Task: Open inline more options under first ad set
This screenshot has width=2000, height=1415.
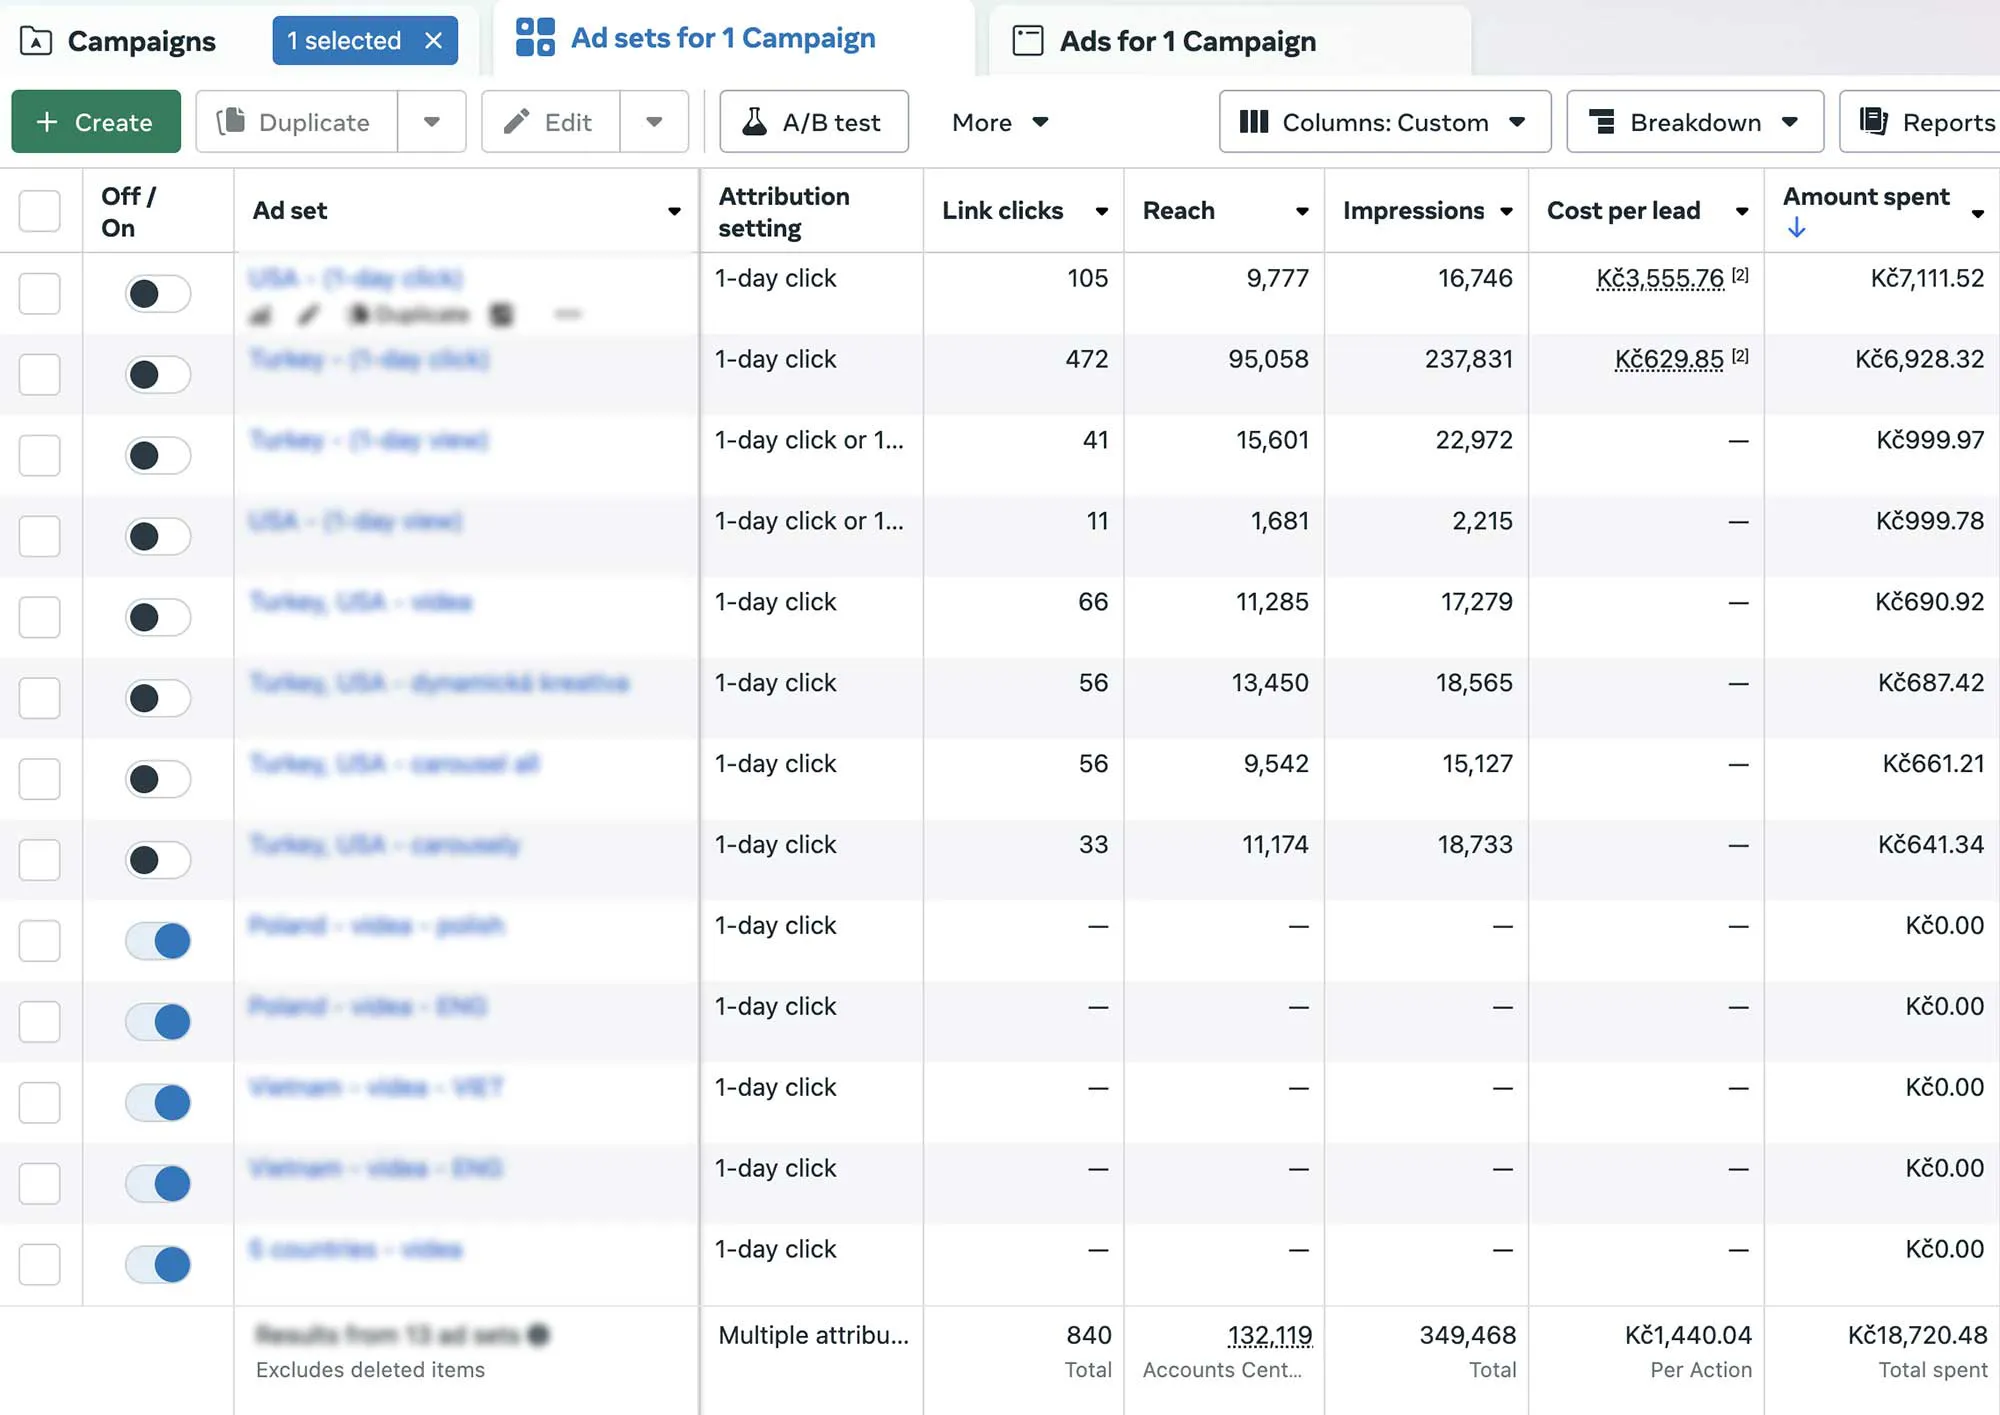Action: click(x=567, y=315)
